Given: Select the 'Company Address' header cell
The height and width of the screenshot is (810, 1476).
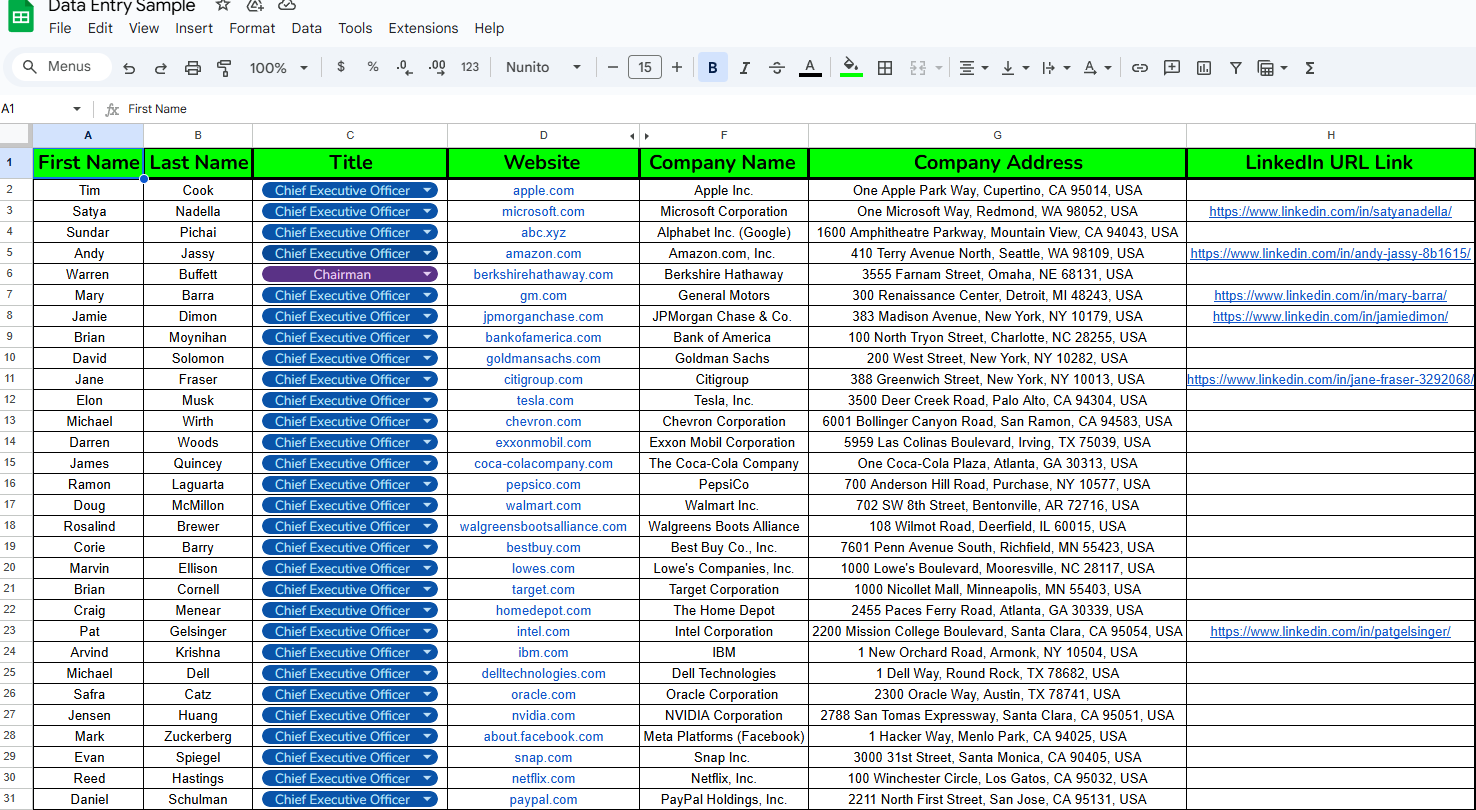Looking at the screenshot, I should point(997,163).
